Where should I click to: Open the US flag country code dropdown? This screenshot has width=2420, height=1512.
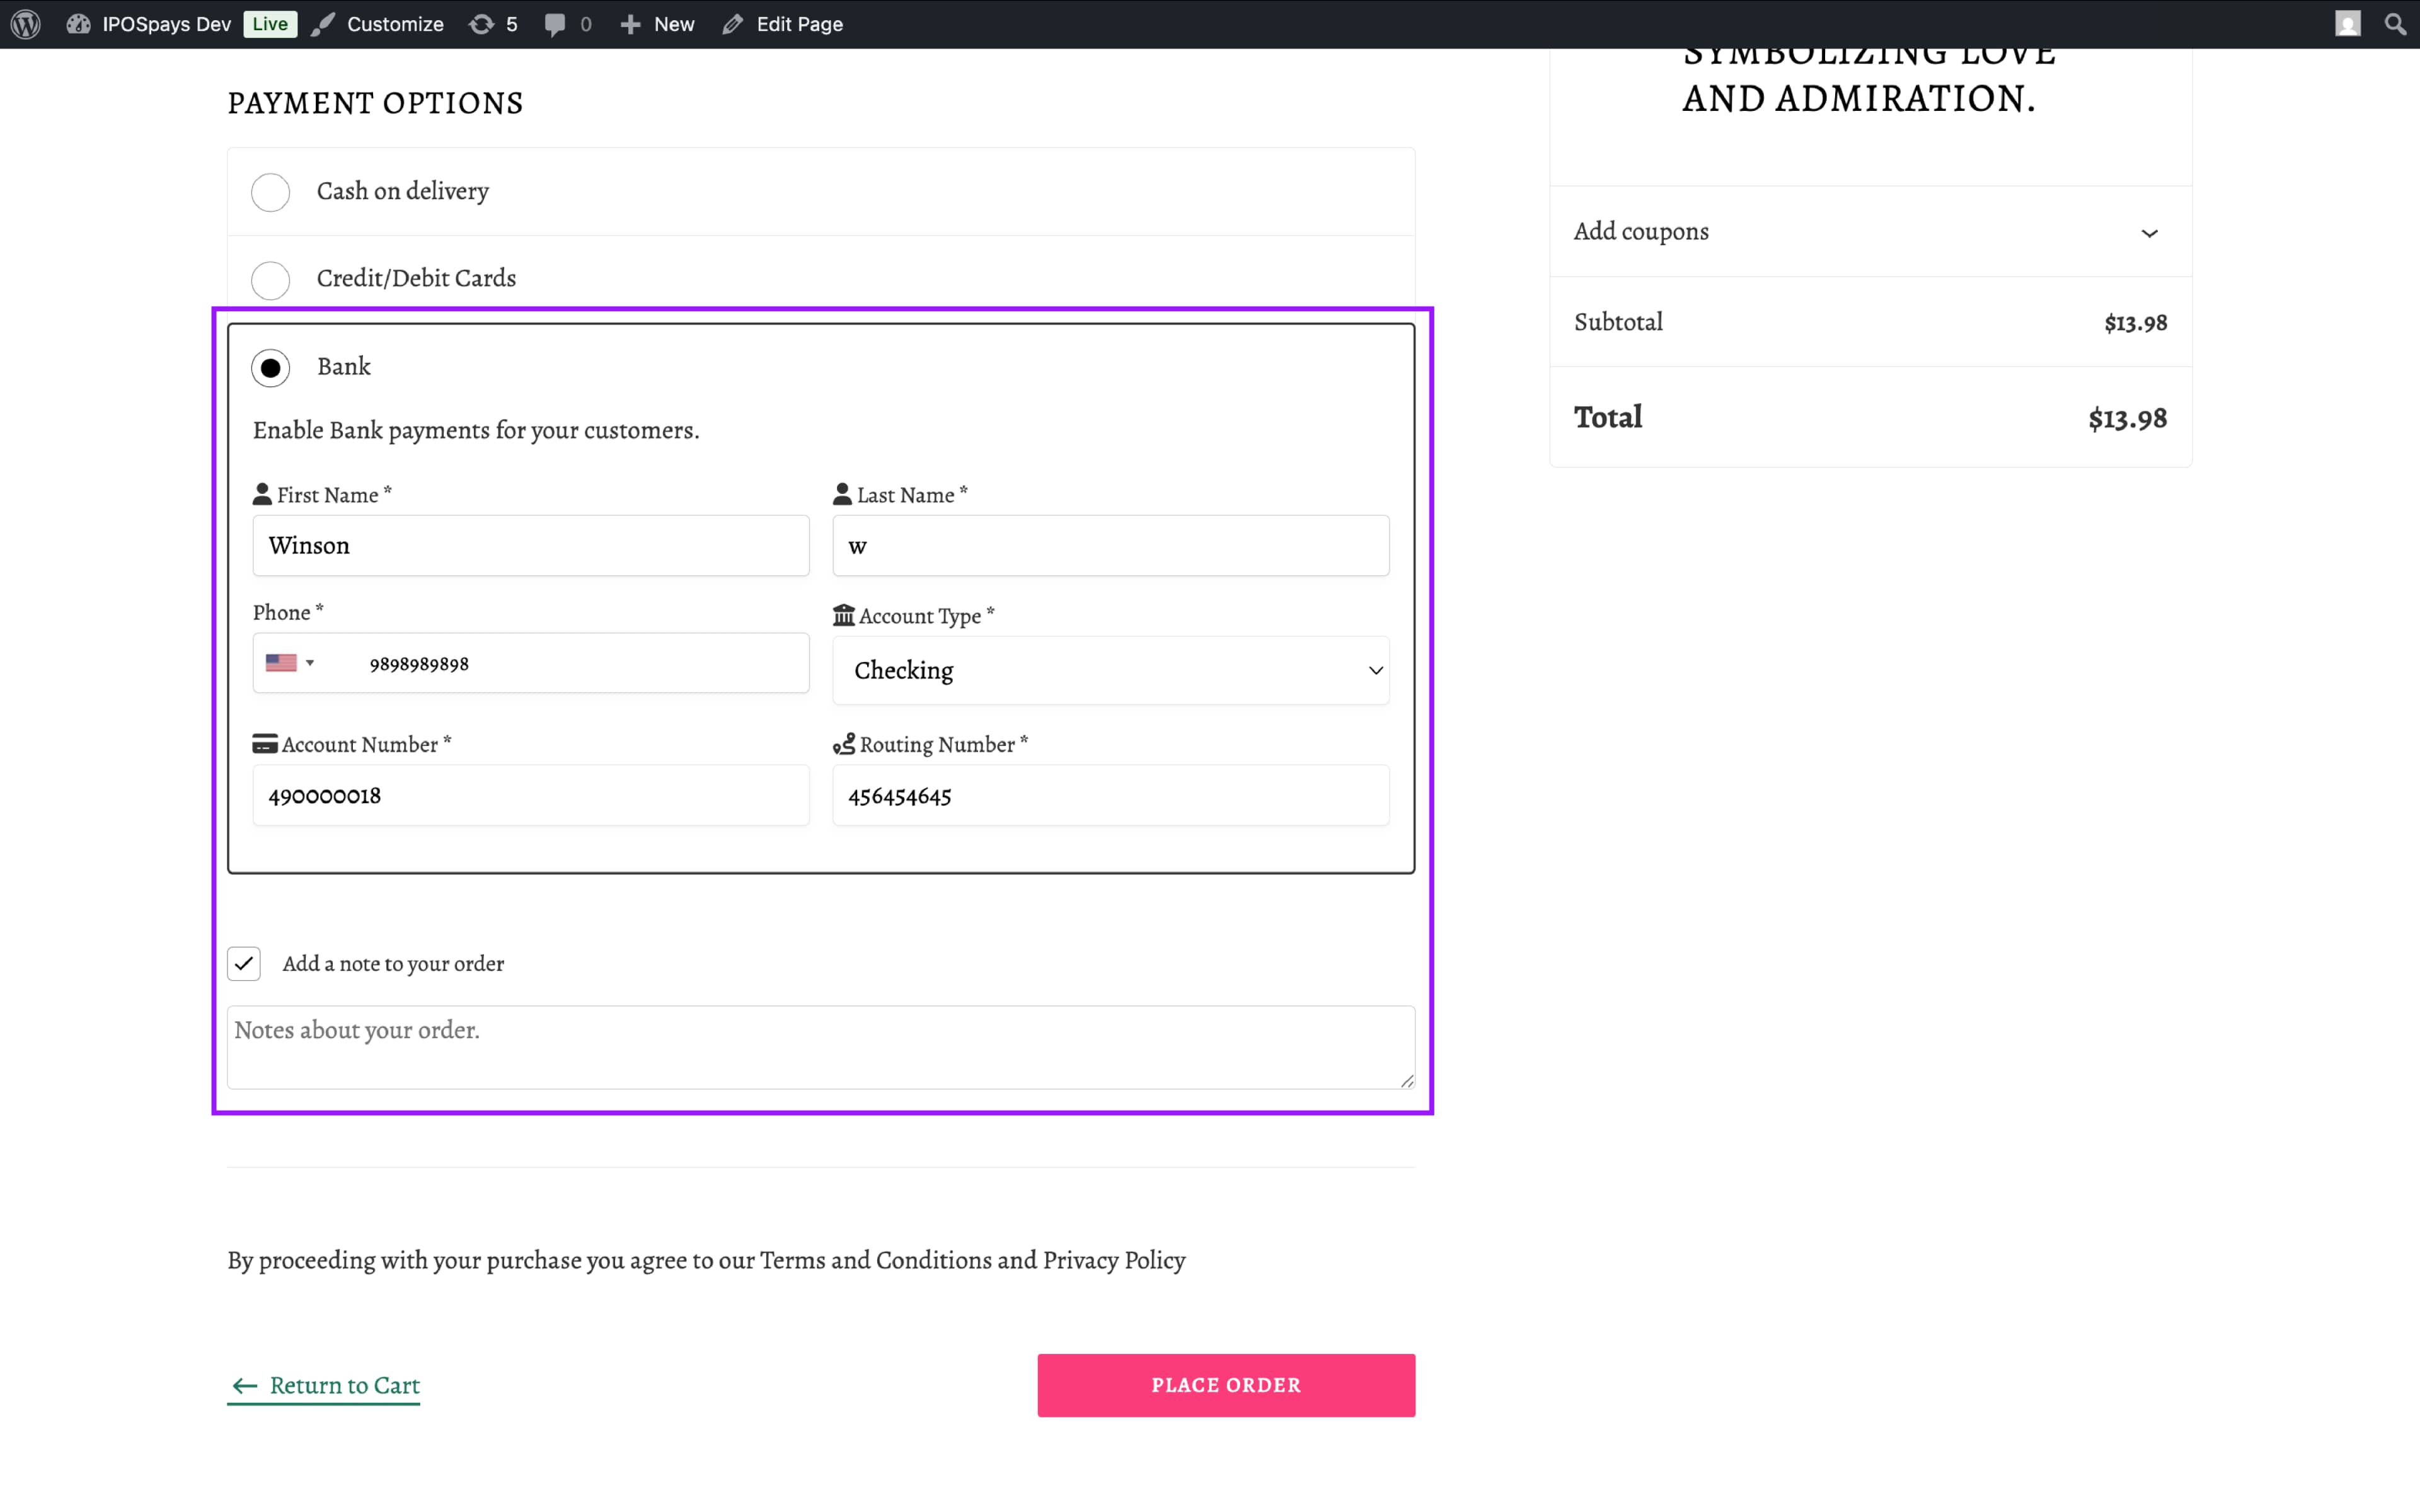[290, 663]
